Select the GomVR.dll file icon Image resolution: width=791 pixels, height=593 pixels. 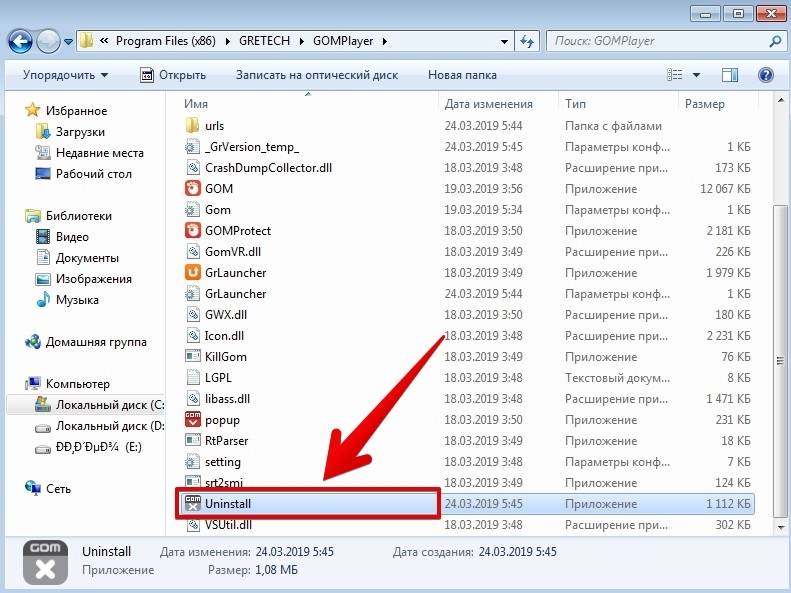pos(192,252)
